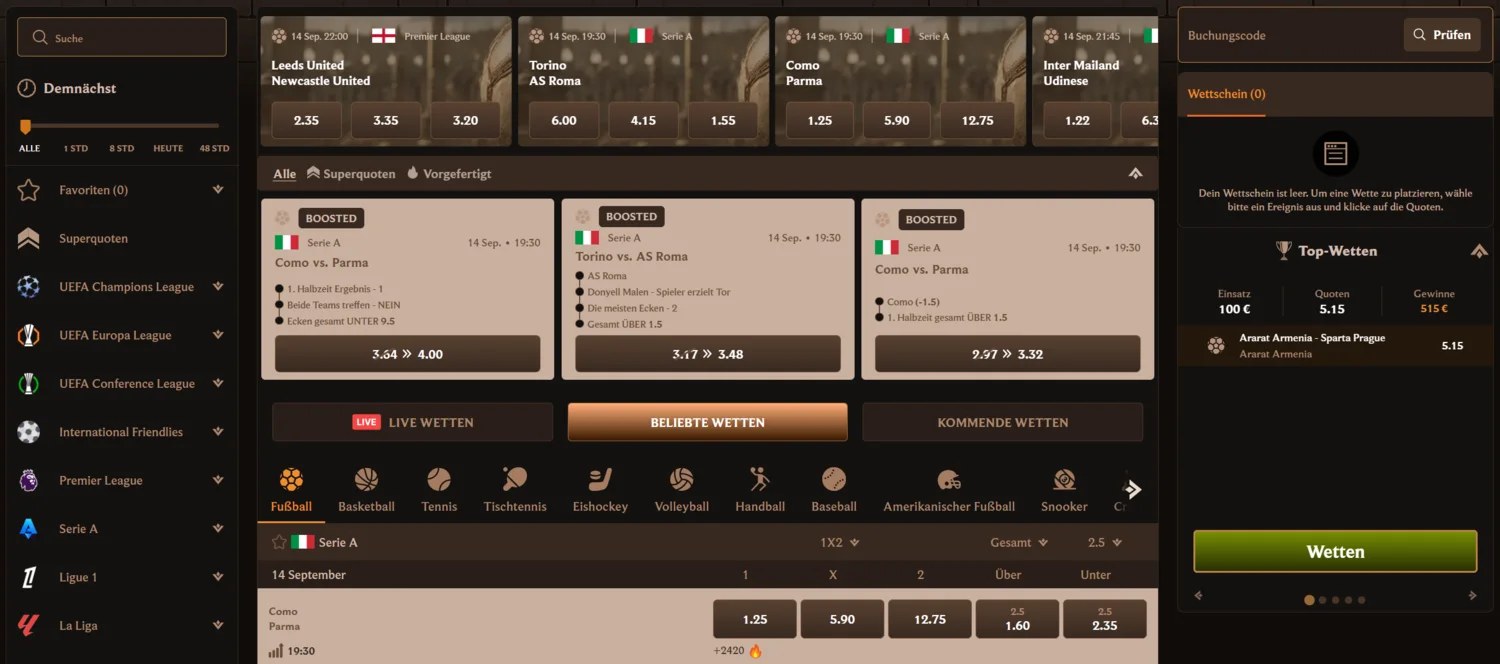Select the Basketball sport icon
Image resolution: width=1500 pixels, height=664 pixels.
tap(366, 479)
